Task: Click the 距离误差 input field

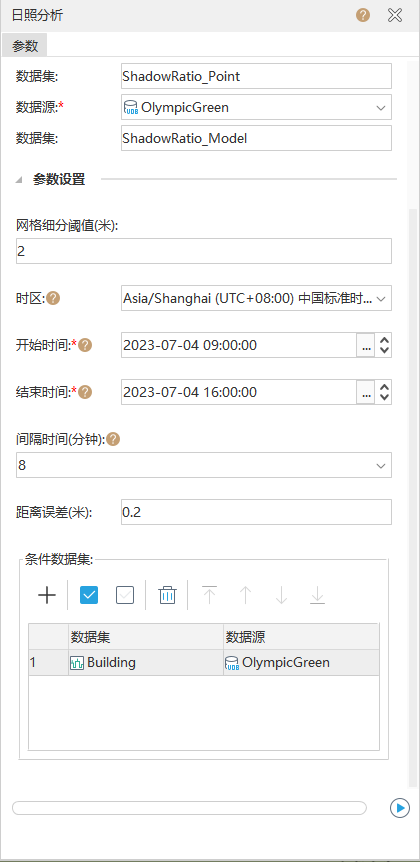Action: pos(256,512)
